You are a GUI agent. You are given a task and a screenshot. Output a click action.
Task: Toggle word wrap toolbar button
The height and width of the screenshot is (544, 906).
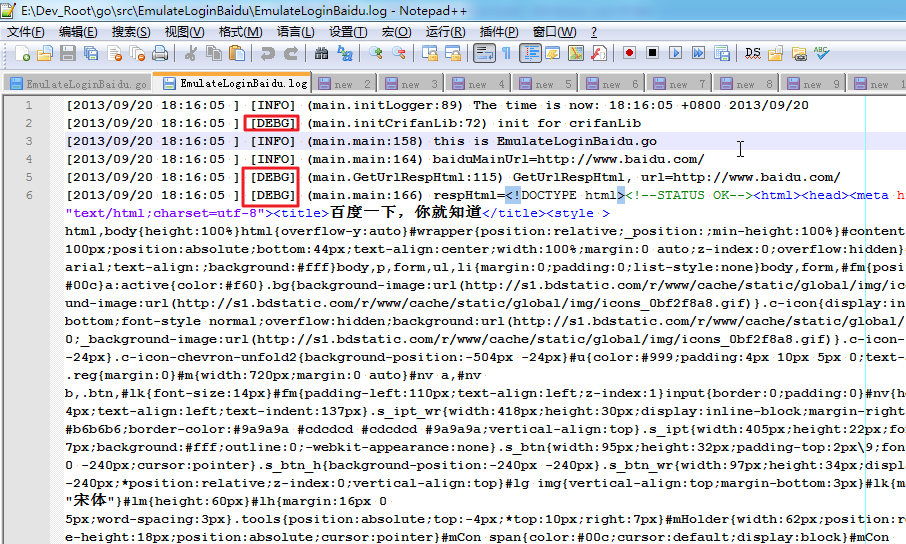pos(484,54)
